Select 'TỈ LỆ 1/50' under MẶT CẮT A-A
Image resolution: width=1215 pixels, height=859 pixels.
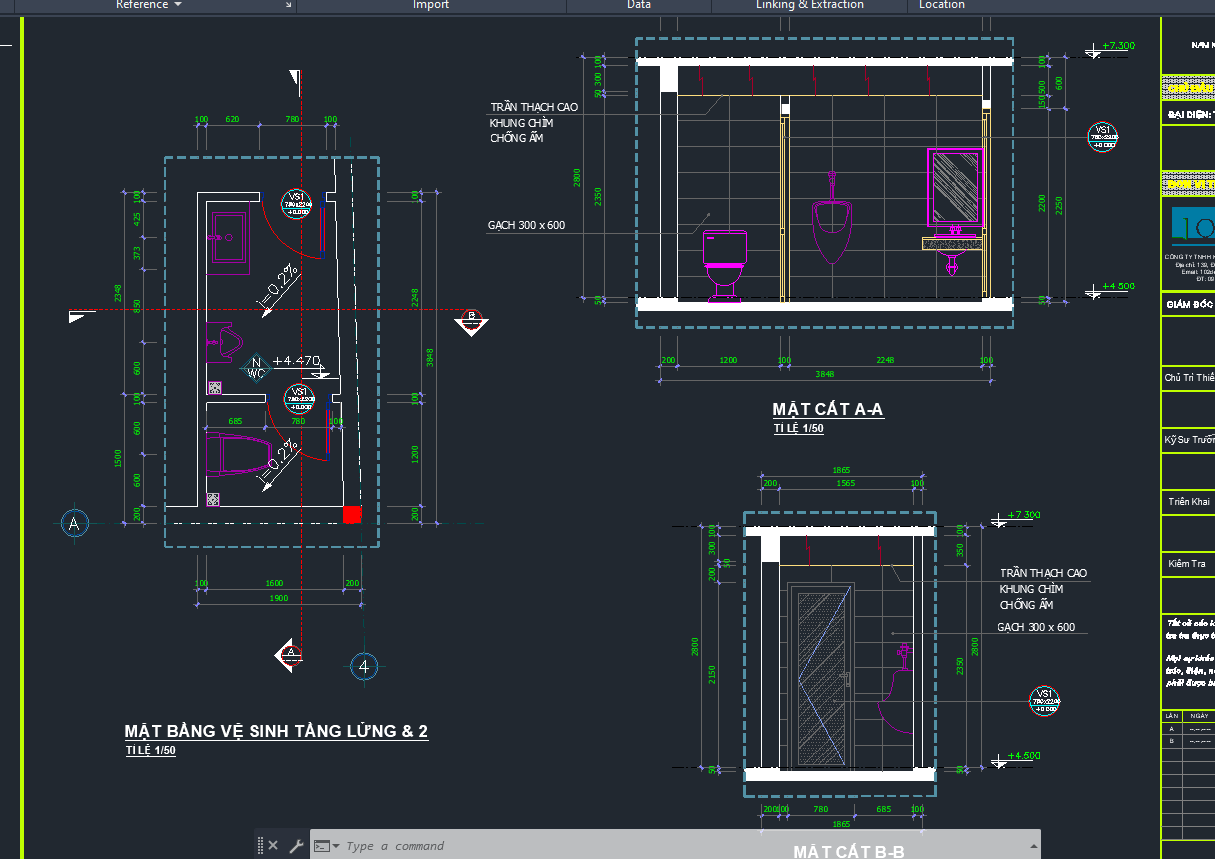click(798, 429)
